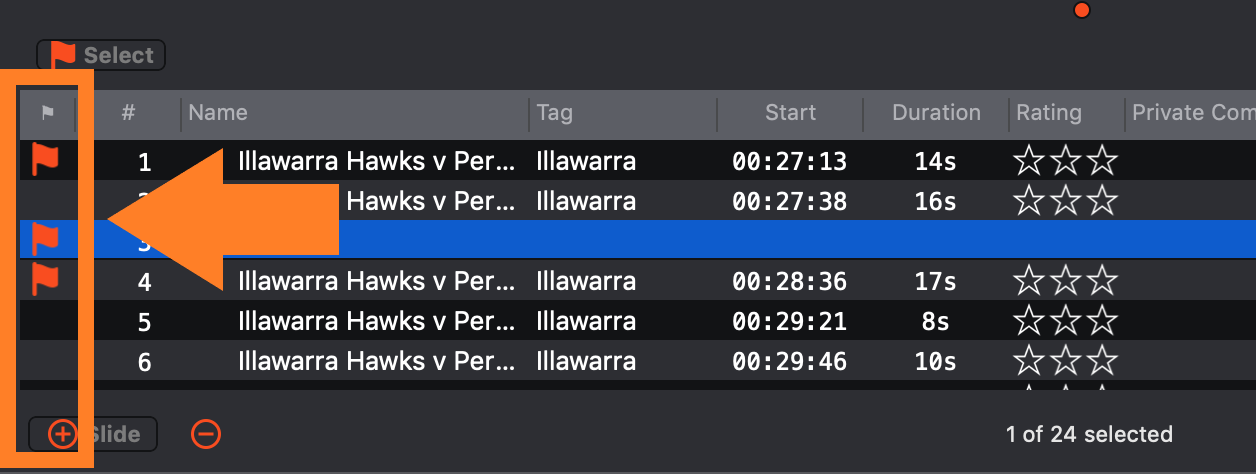Select clip 6 starting at 00:29:46
This screenshot has width=1256, height=474.
coord(638,361)
